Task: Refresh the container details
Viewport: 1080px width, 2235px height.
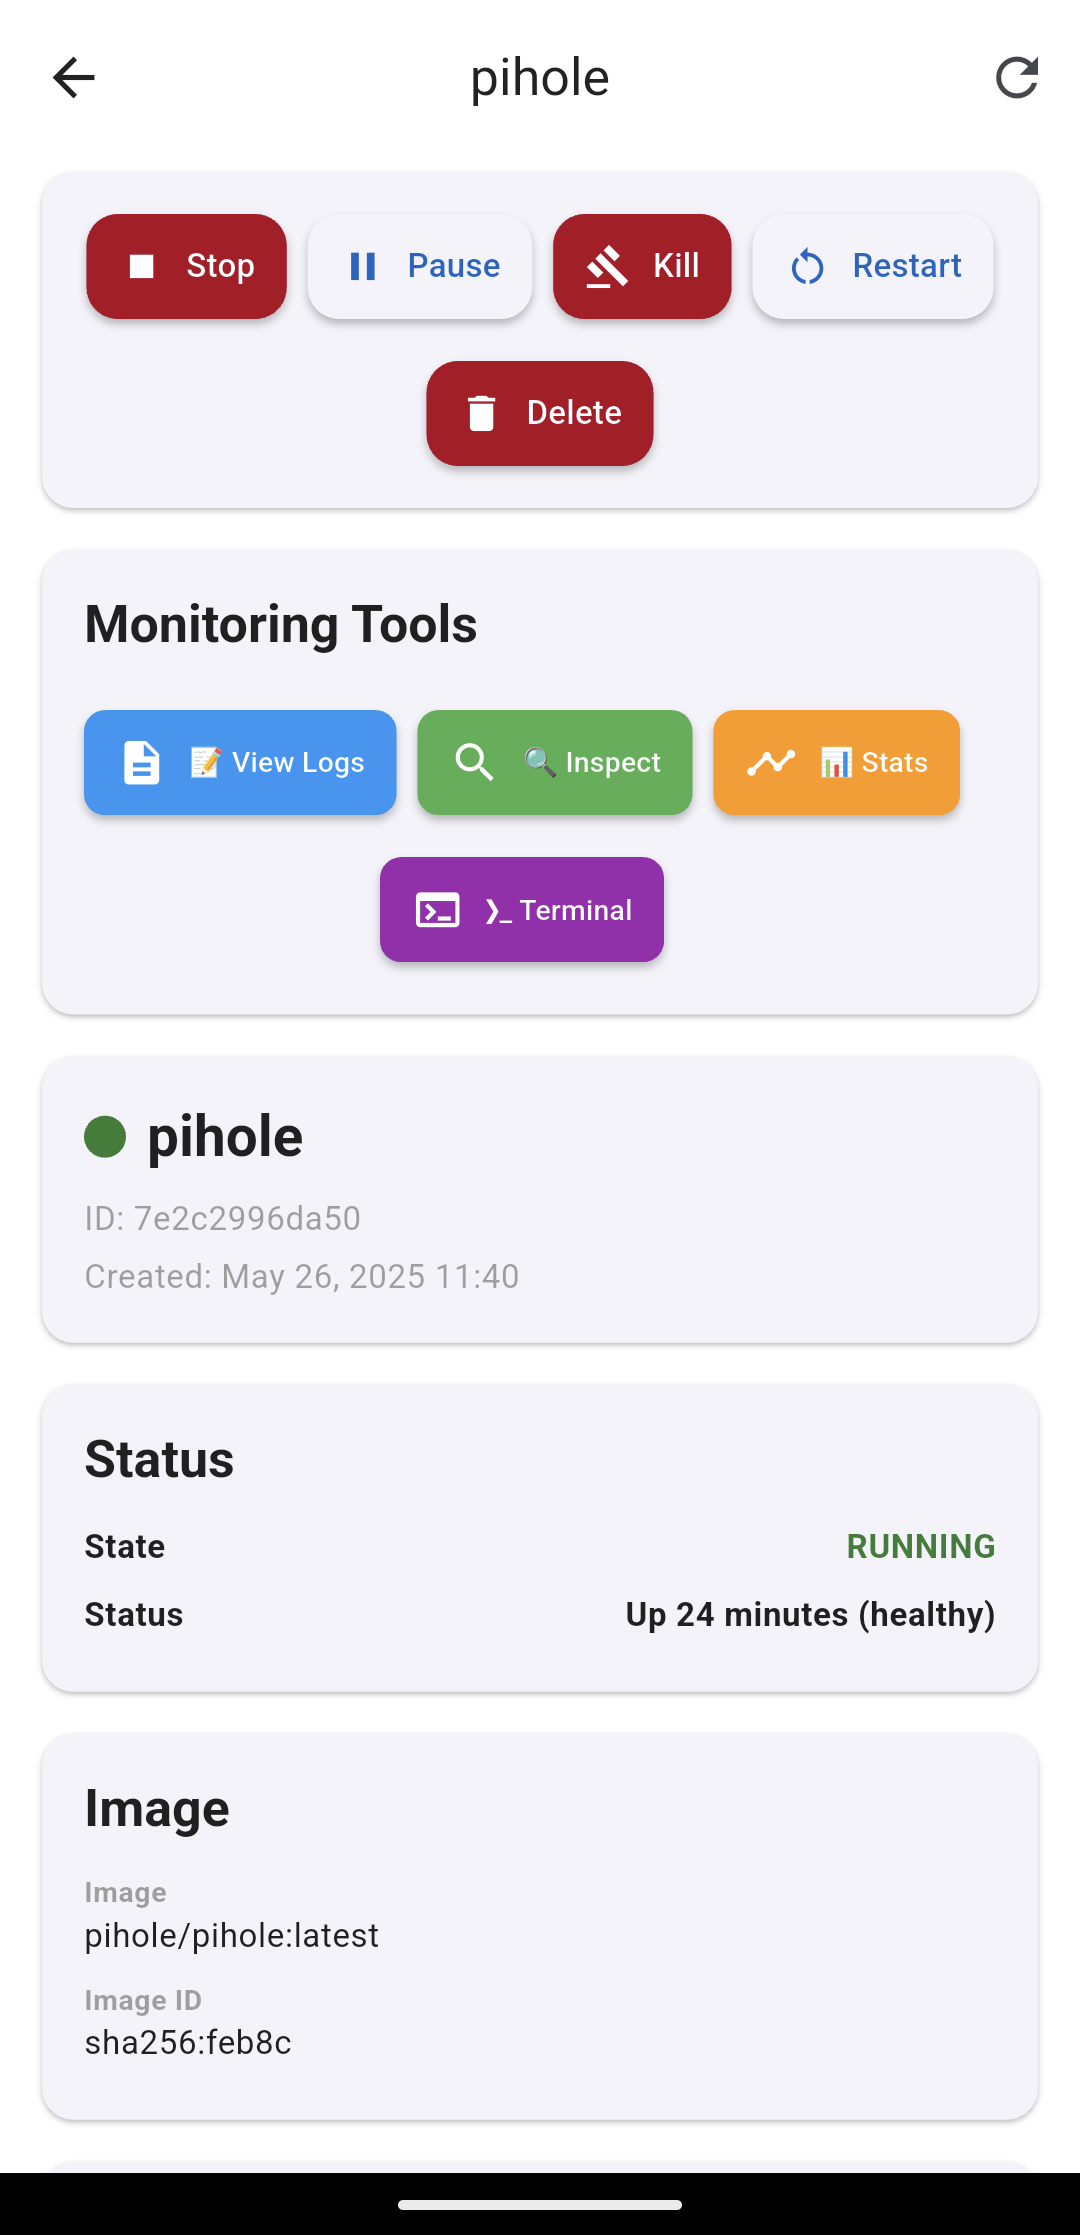Action: (1017, 77)
